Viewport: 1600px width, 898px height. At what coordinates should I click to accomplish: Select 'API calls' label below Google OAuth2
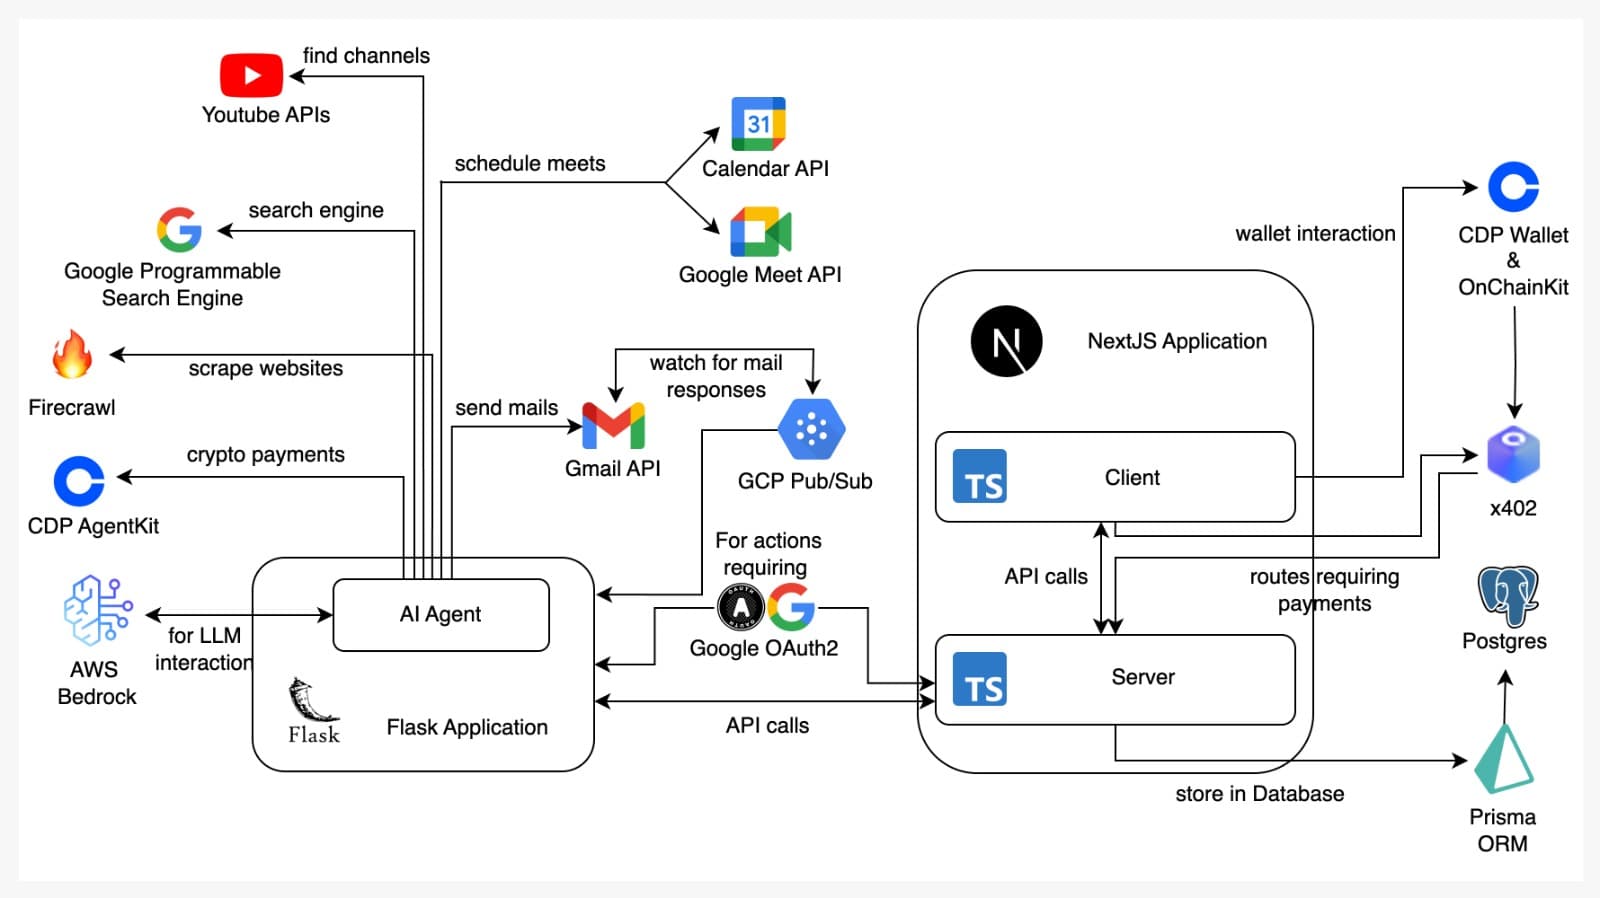click(767, 725)
